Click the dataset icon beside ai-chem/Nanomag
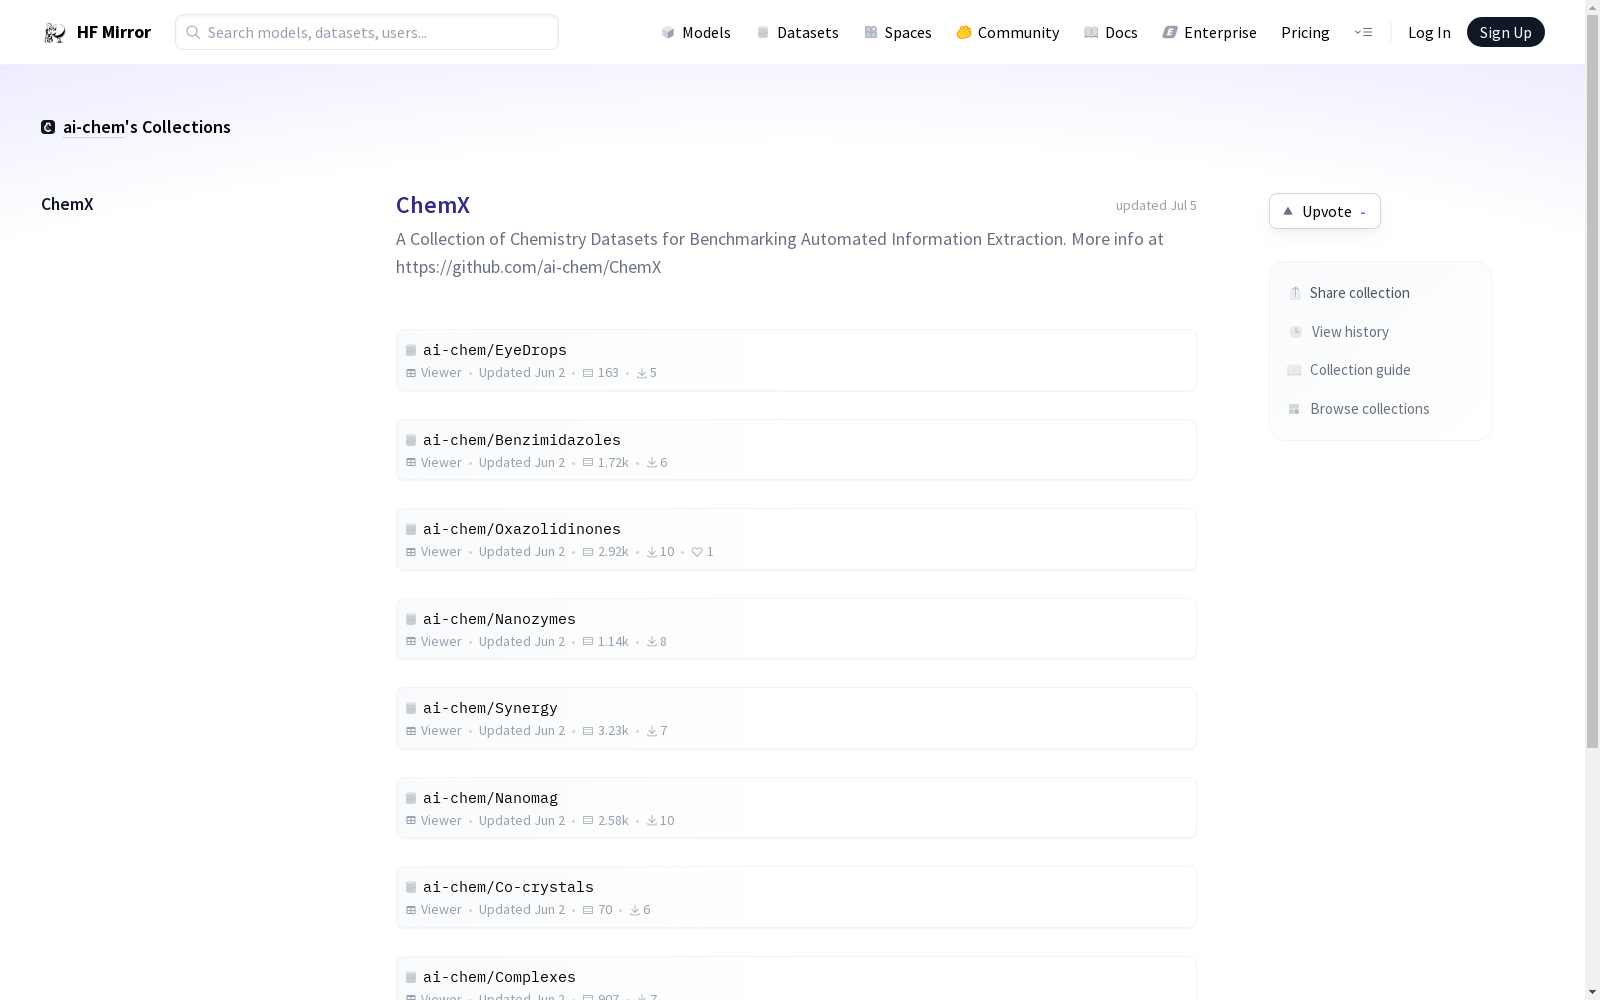Screen dimensions: 1600x1000 411,799
